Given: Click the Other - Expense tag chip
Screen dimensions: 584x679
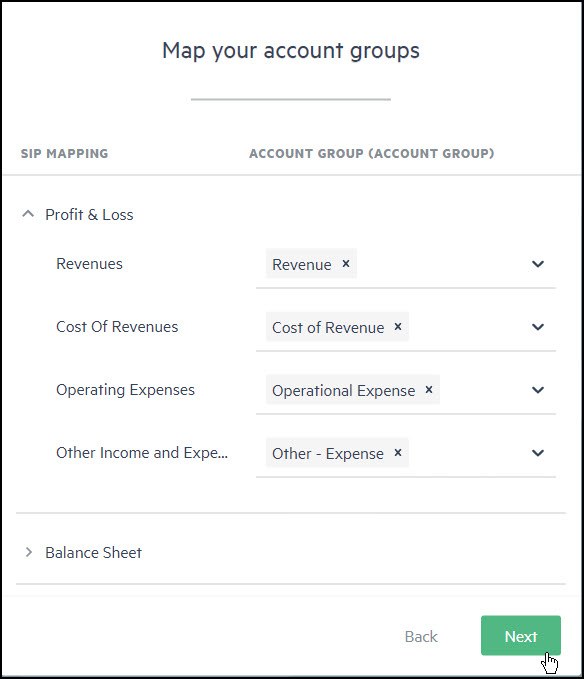Looking at the screenshot, I should coord(337,453).
